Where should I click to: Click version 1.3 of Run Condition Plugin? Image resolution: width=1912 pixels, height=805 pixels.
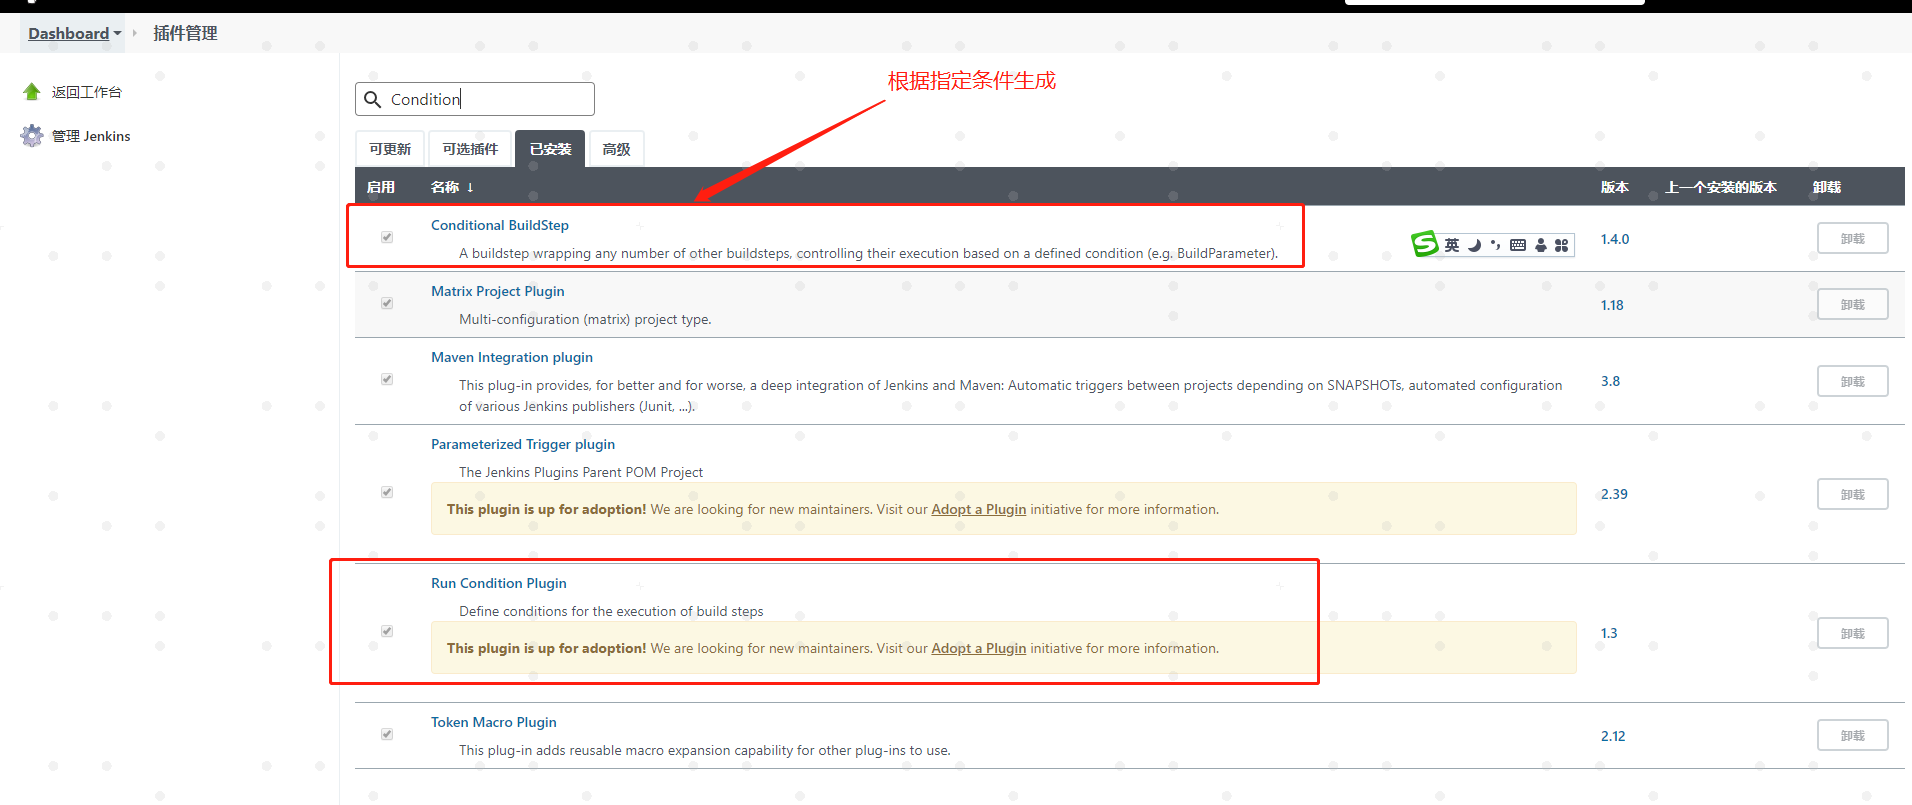click(1609, 633)
